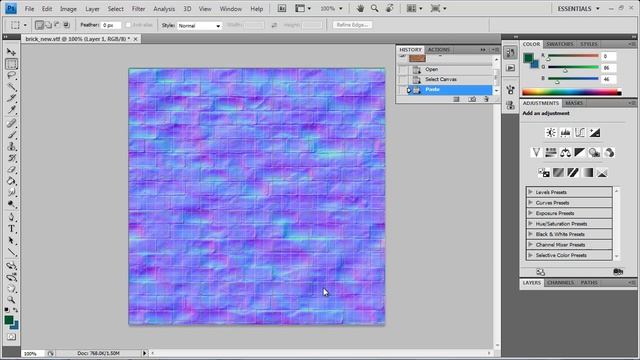The height and width of the screenshot is (360, 640).
Task: Select the Eraser tool
Action: [11, 169]
